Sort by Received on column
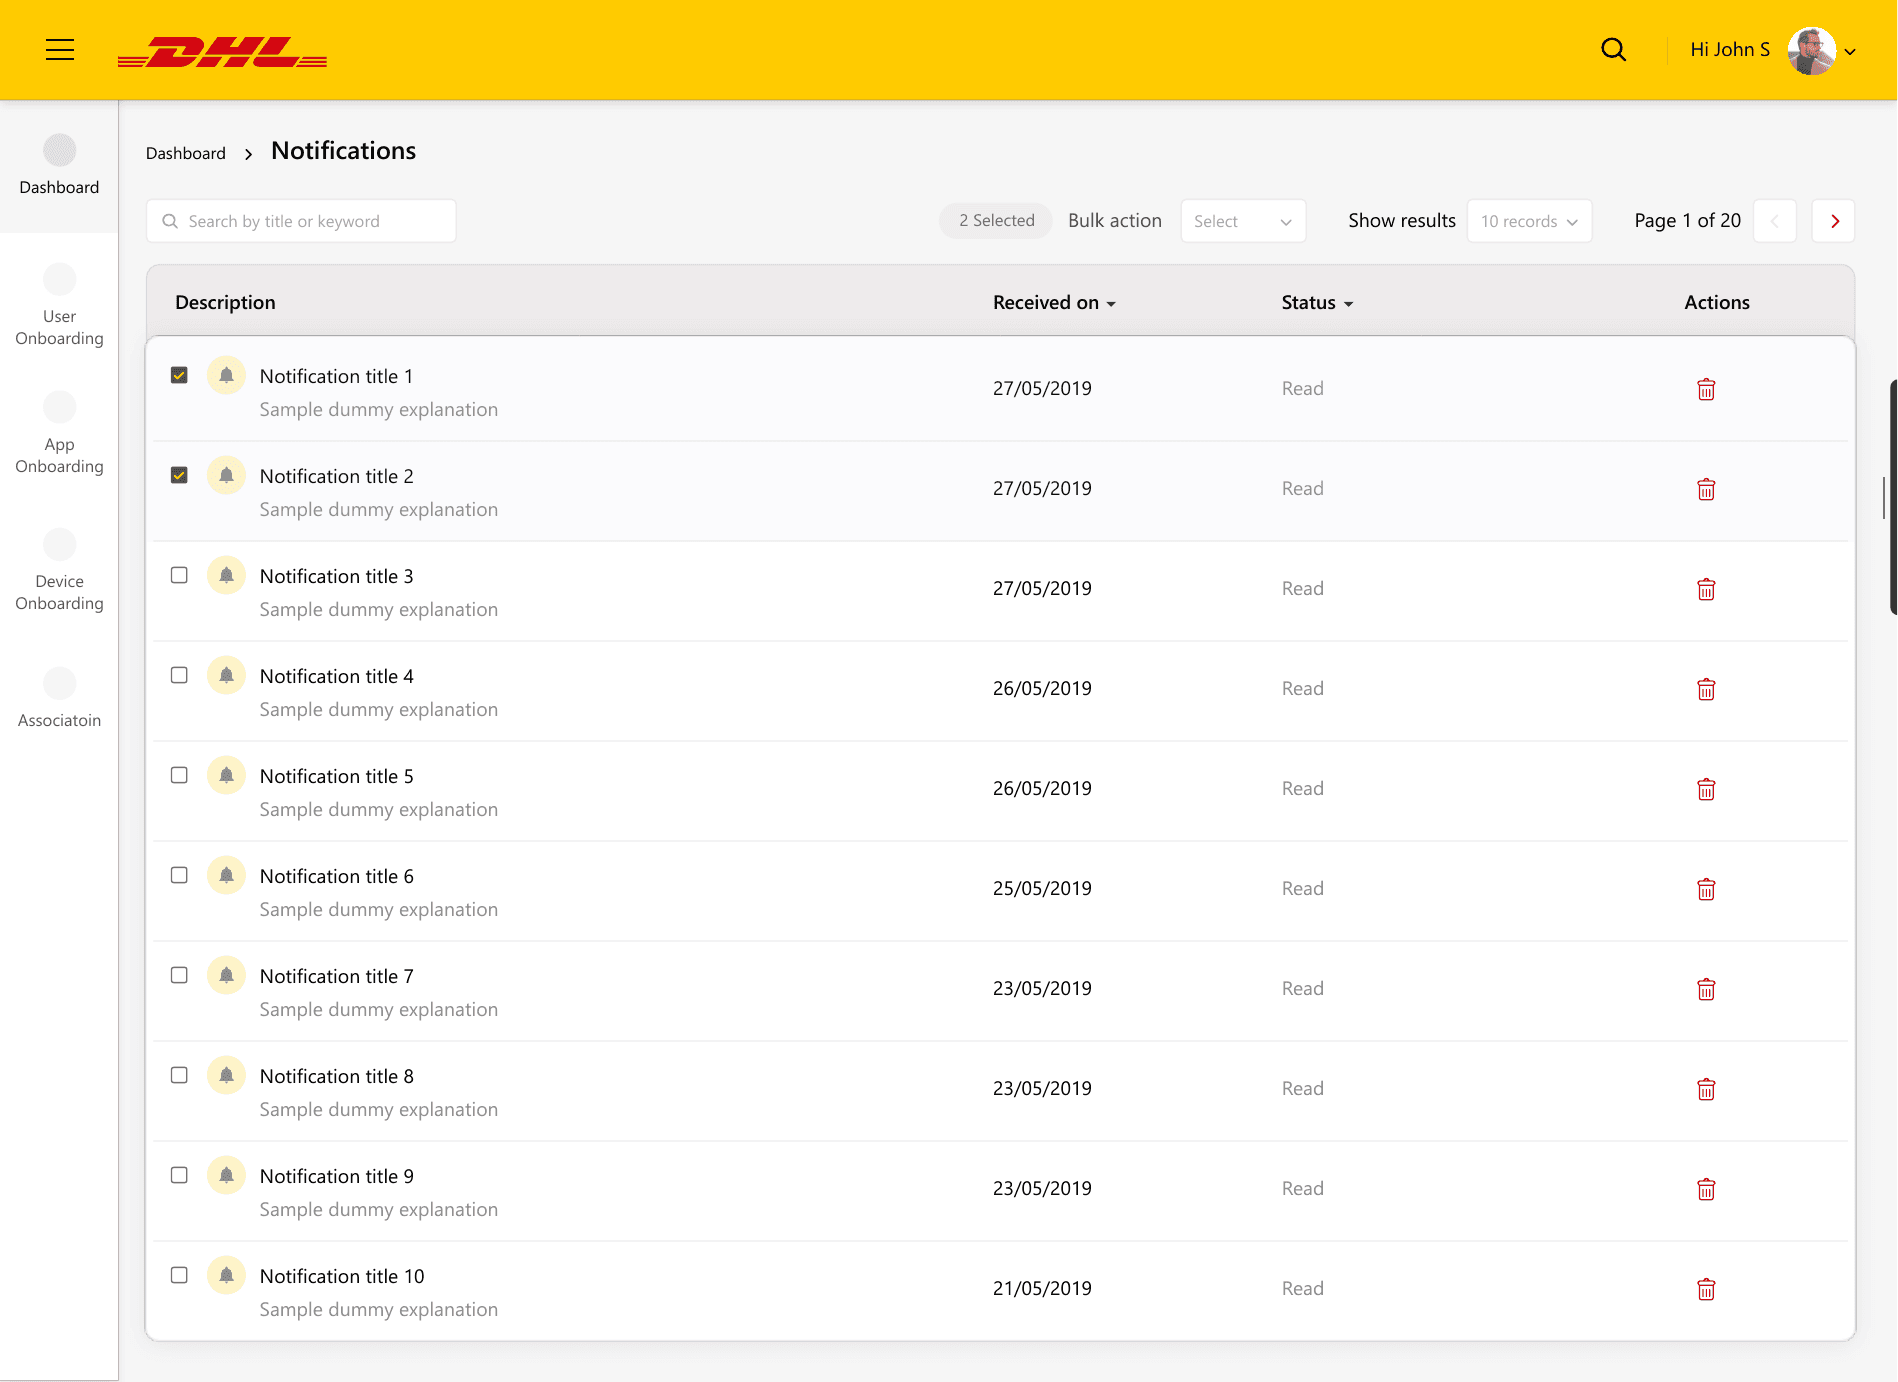Image resolution: width=1898 pixels, height=1382 pixels. coord(1054,302)
